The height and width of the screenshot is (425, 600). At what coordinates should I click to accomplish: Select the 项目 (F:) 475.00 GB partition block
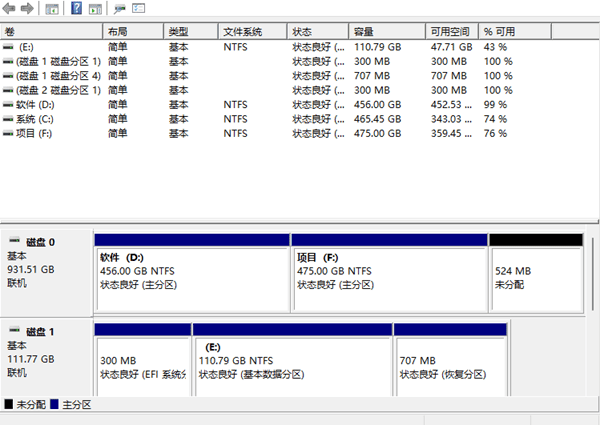point(389,273)
